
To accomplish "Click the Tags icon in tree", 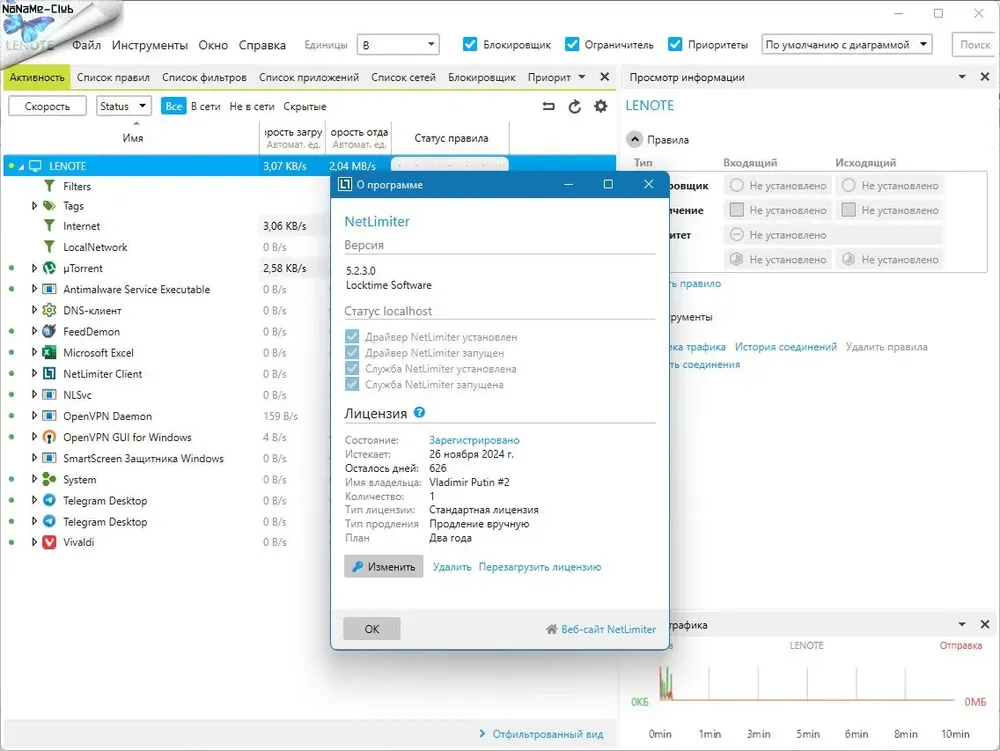I will [49, 206].
